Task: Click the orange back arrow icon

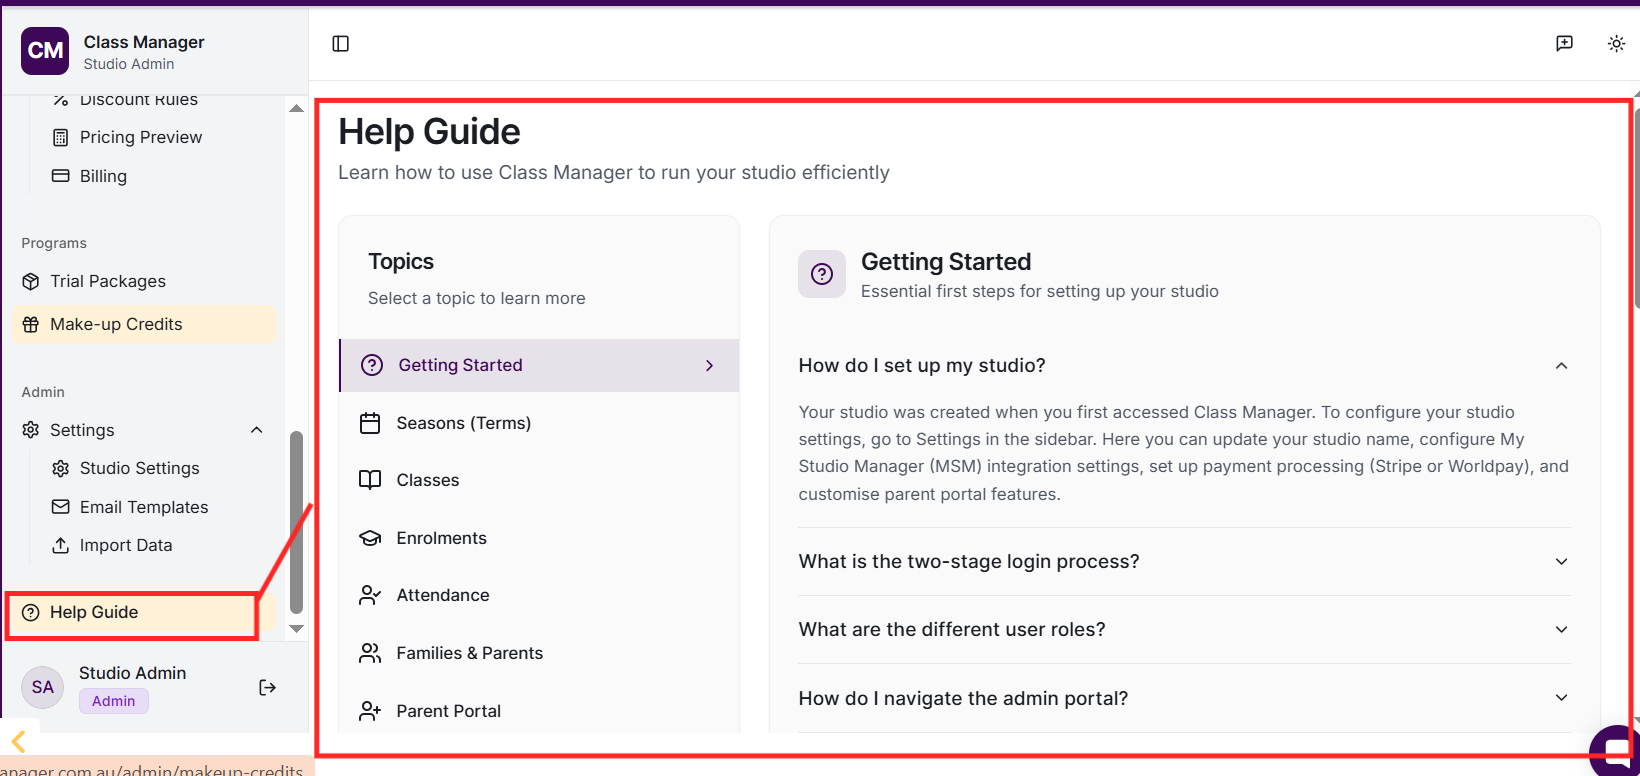Action: (18, 742)
